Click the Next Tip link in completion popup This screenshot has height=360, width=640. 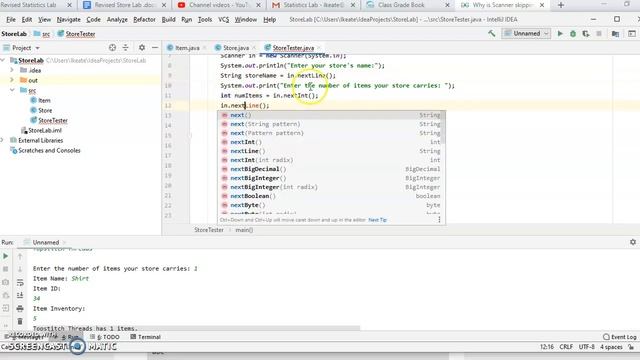point(378,220)
